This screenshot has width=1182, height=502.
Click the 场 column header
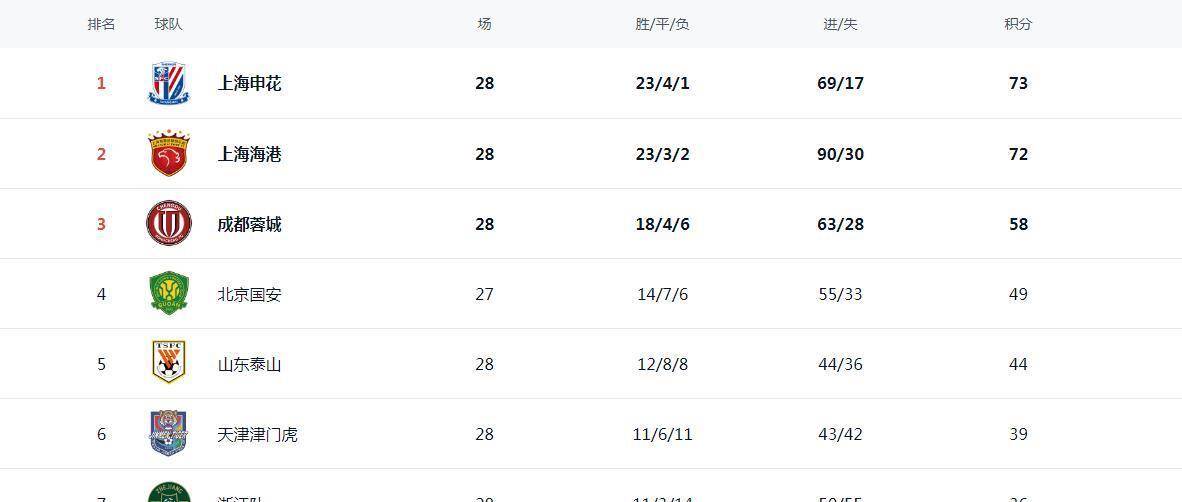click(485, 24)
